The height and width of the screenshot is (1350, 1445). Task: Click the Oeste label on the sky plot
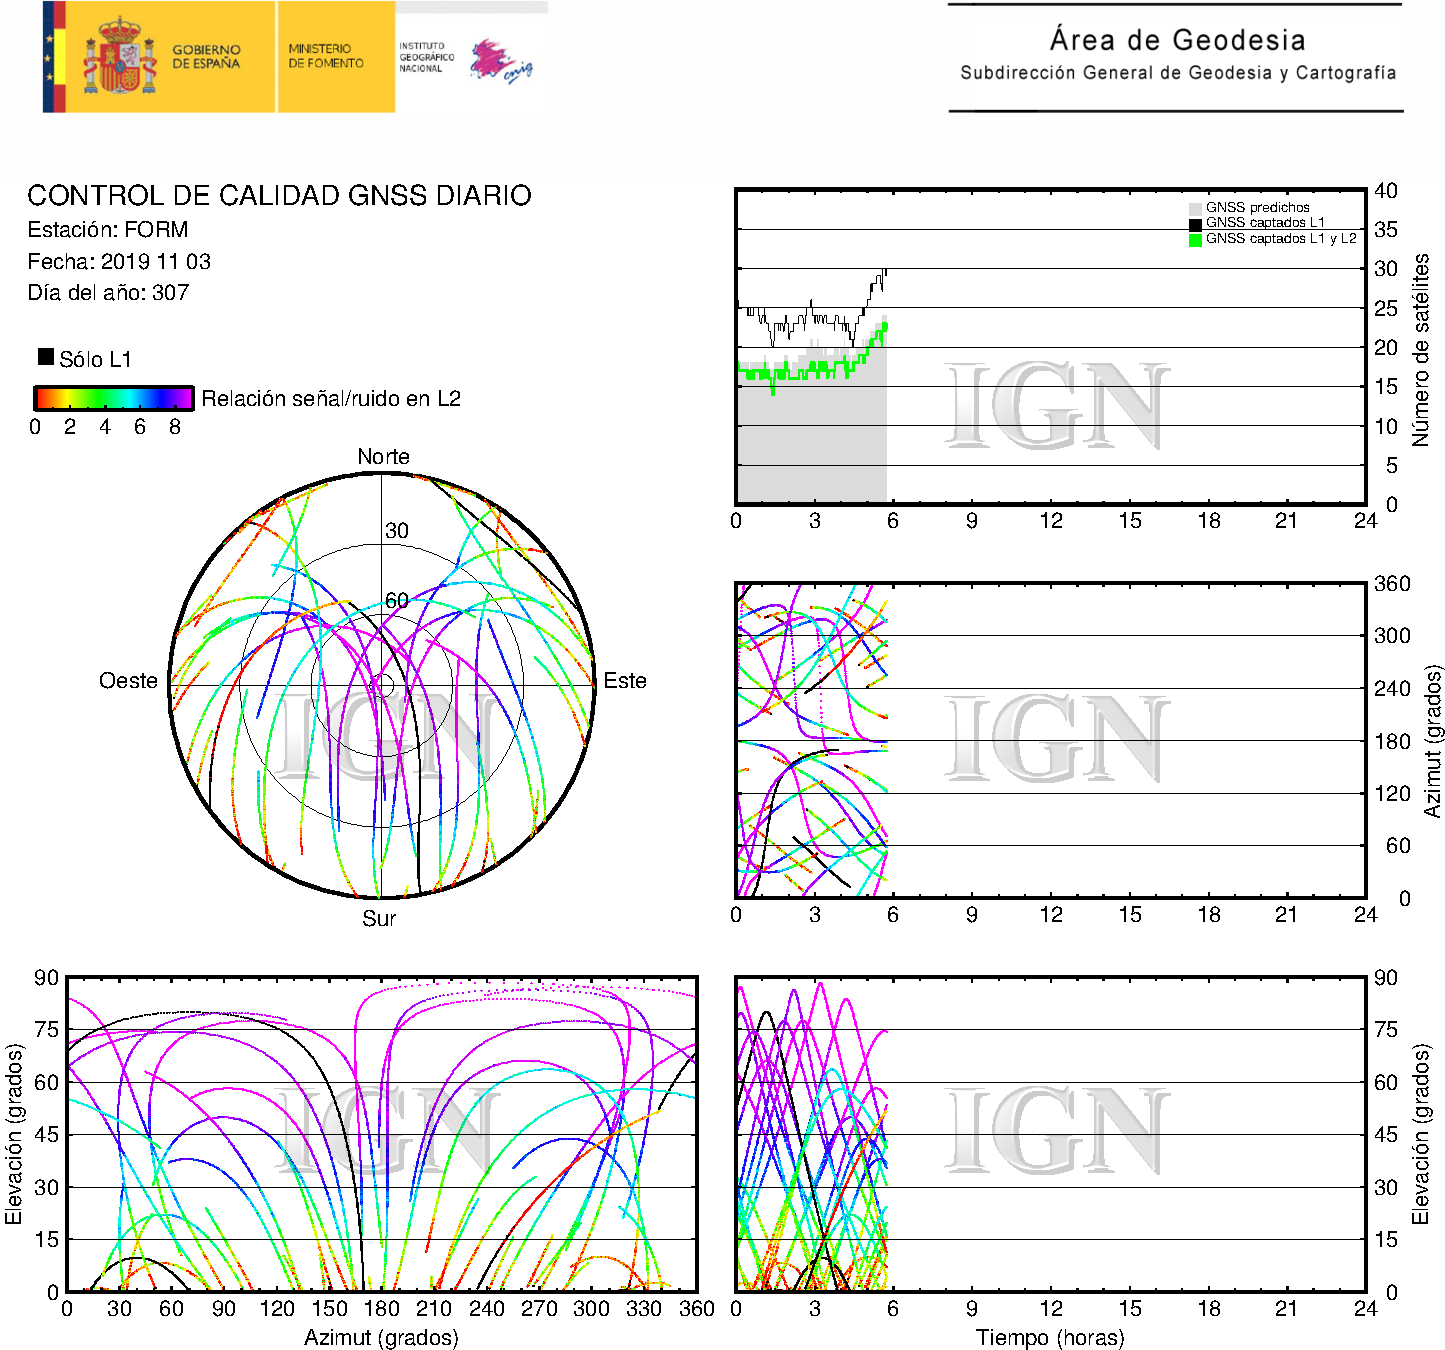click(x=128, y=681)
